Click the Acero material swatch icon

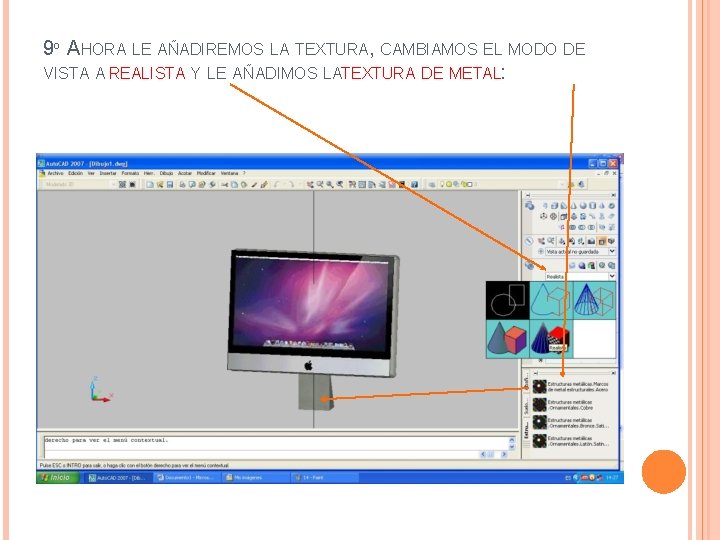pos(540,387)
